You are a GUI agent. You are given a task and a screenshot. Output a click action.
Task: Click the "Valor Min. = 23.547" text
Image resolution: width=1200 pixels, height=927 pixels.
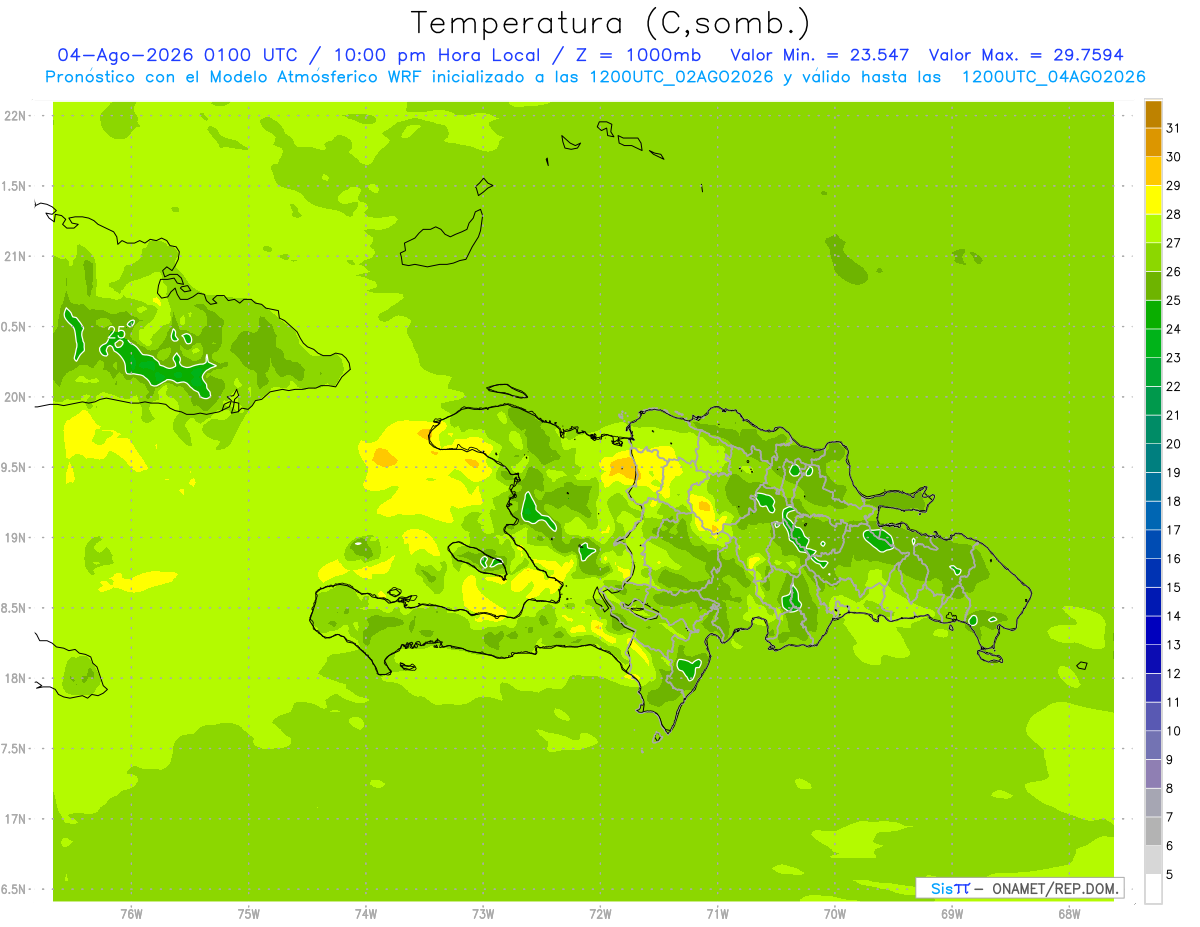819,55
